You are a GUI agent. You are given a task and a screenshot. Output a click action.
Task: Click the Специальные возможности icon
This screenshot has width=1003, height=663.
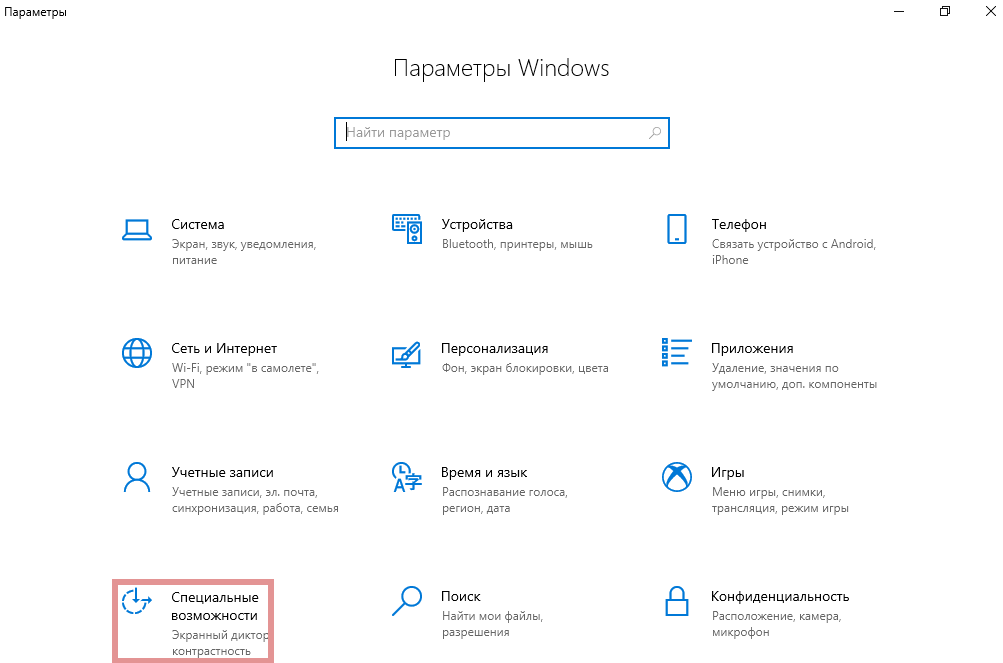tap(137, 602)
